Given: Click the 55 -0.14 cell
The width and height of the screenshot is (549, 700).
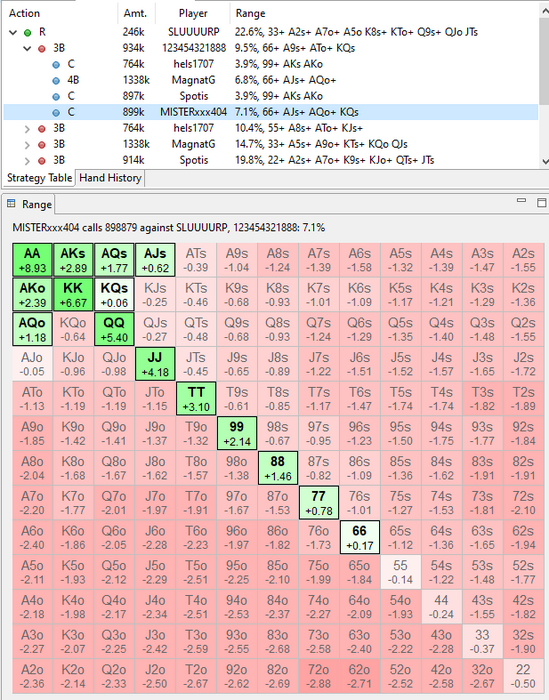Looking at the screenshot, I should point(400,572).
